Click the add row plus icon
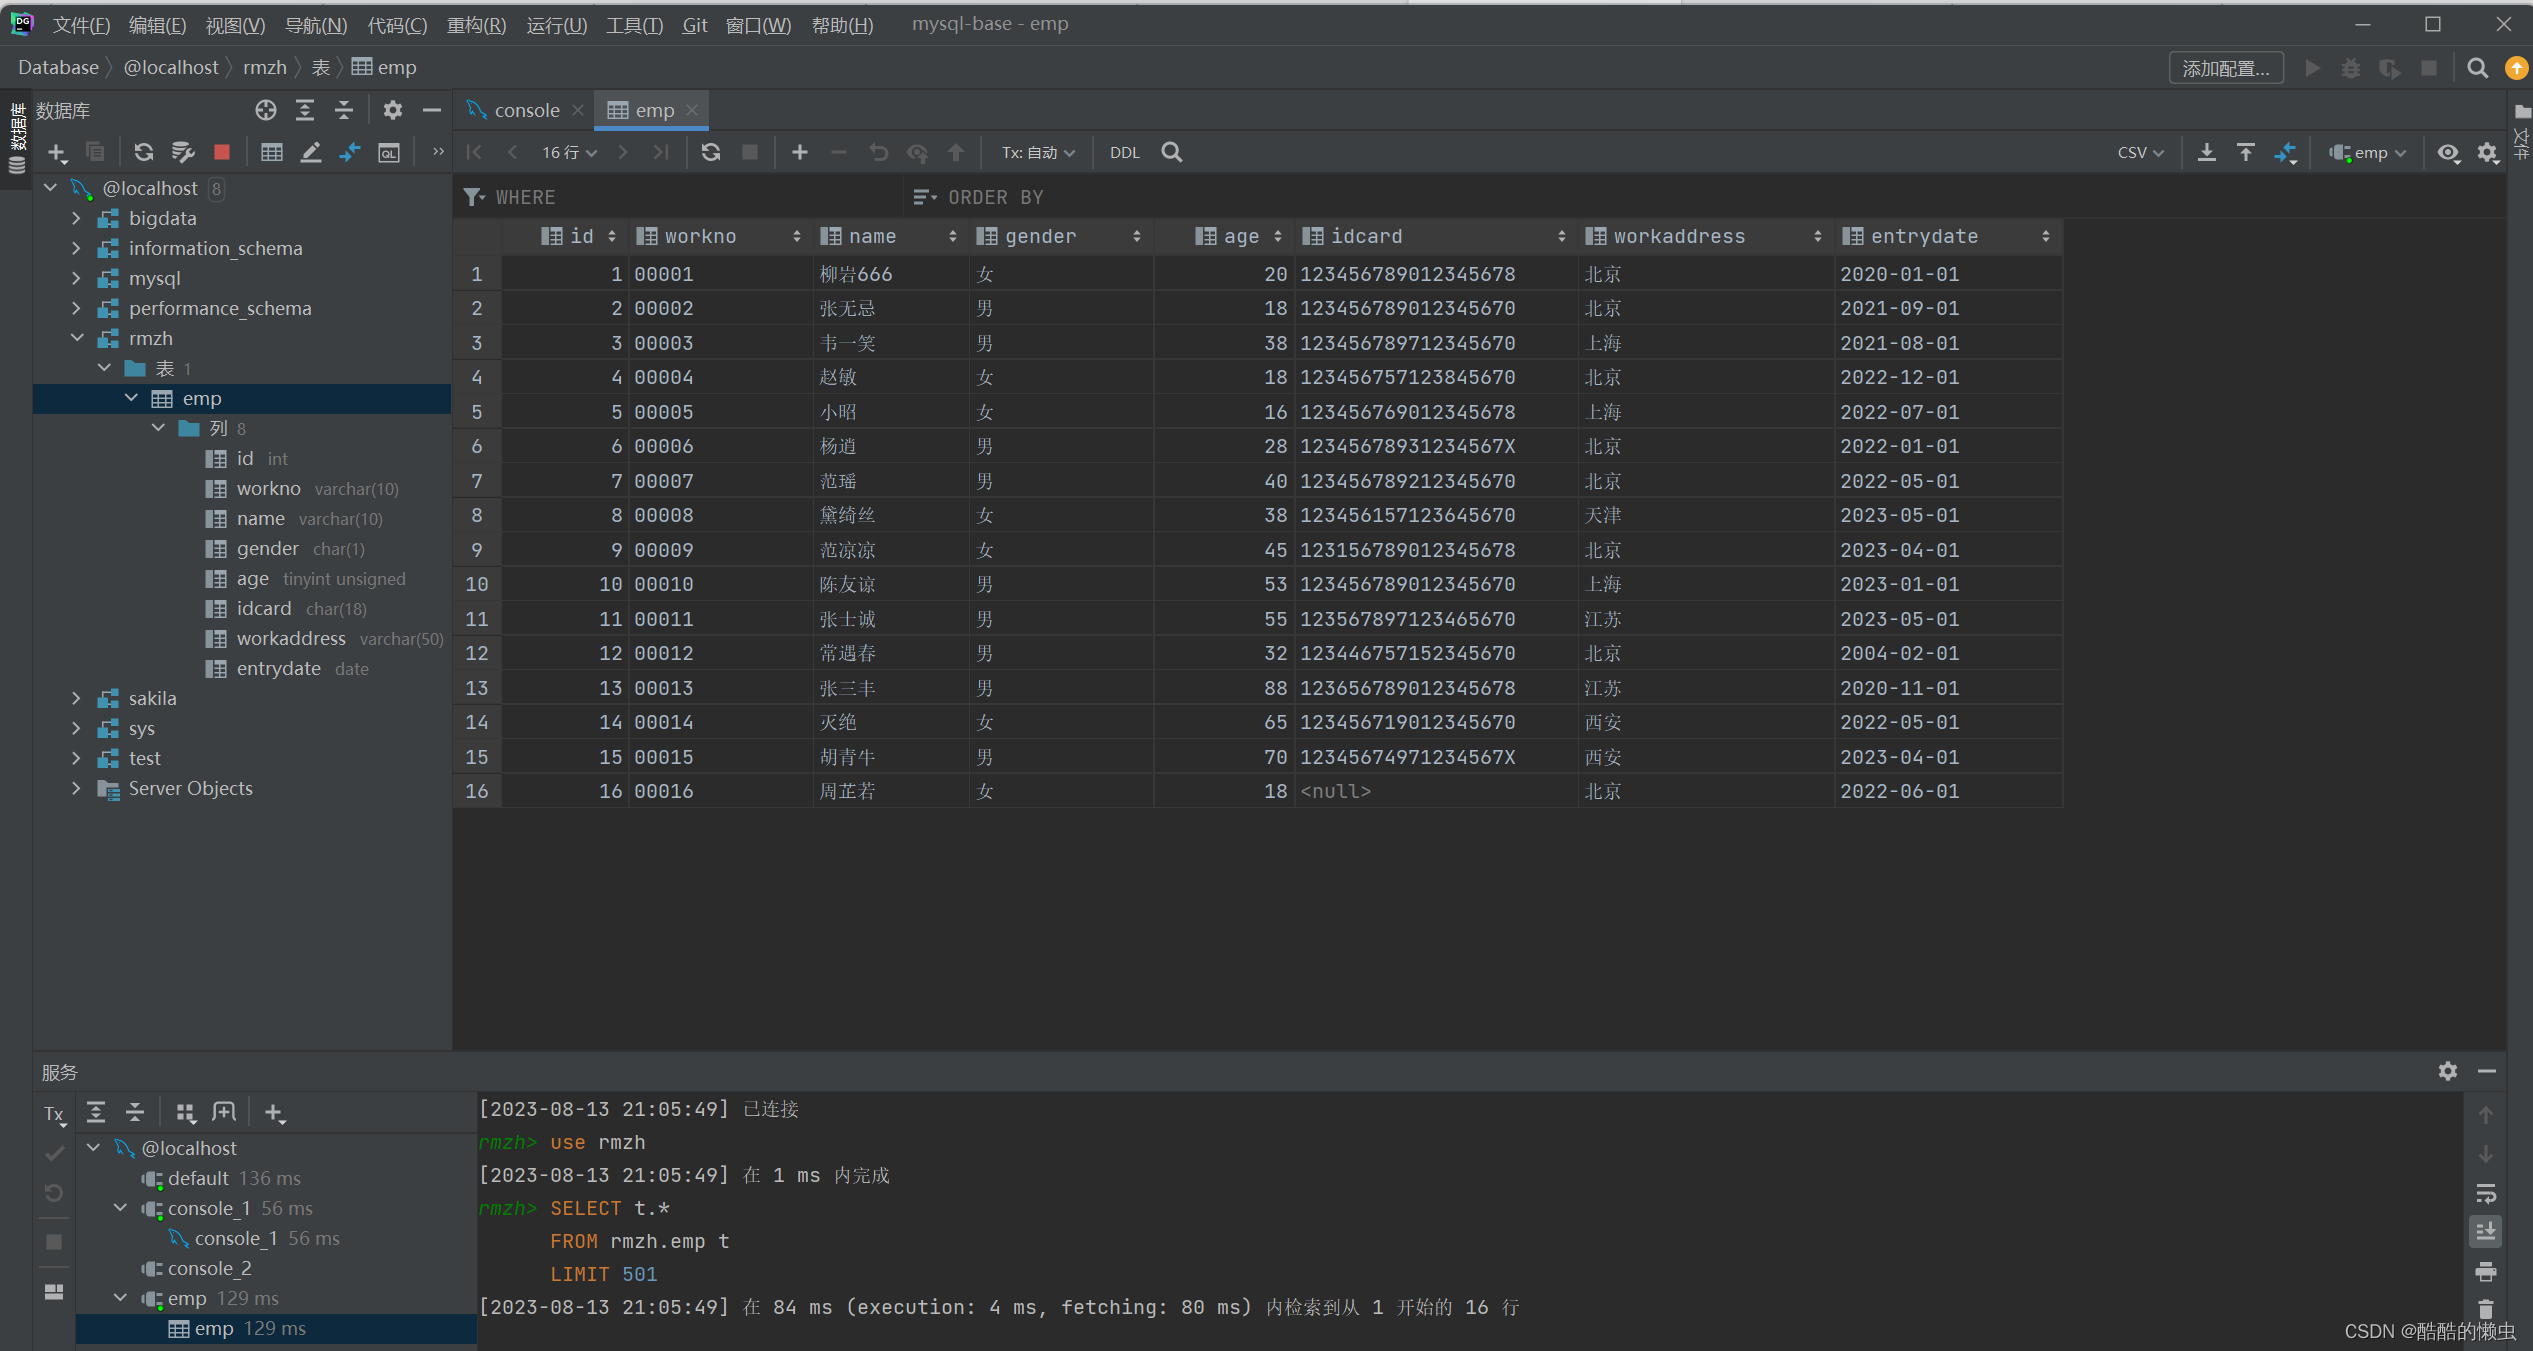The image size is (2533, 1351). tap(799, 152)
